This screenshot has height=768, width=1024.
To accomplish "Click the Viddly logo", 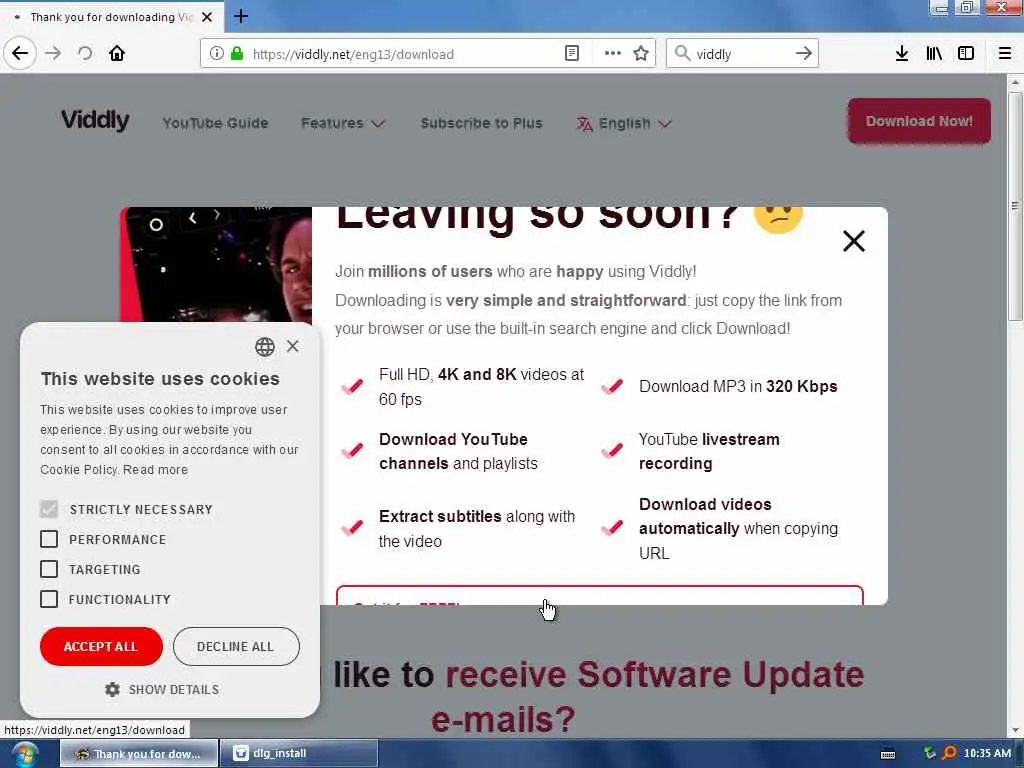I will click(95, 120).
